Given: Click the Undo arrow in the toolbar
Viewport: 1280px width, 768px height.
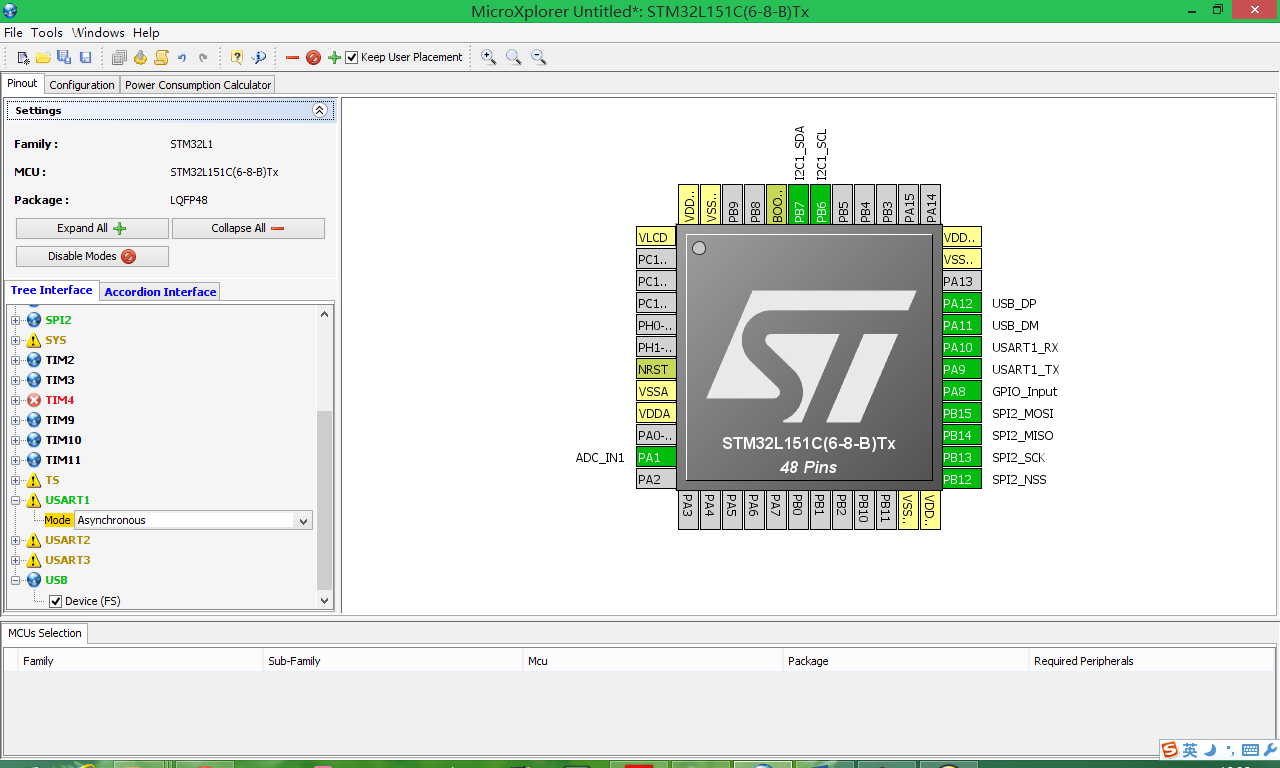Looking at the screenshot, I should (x=182, y=58).
